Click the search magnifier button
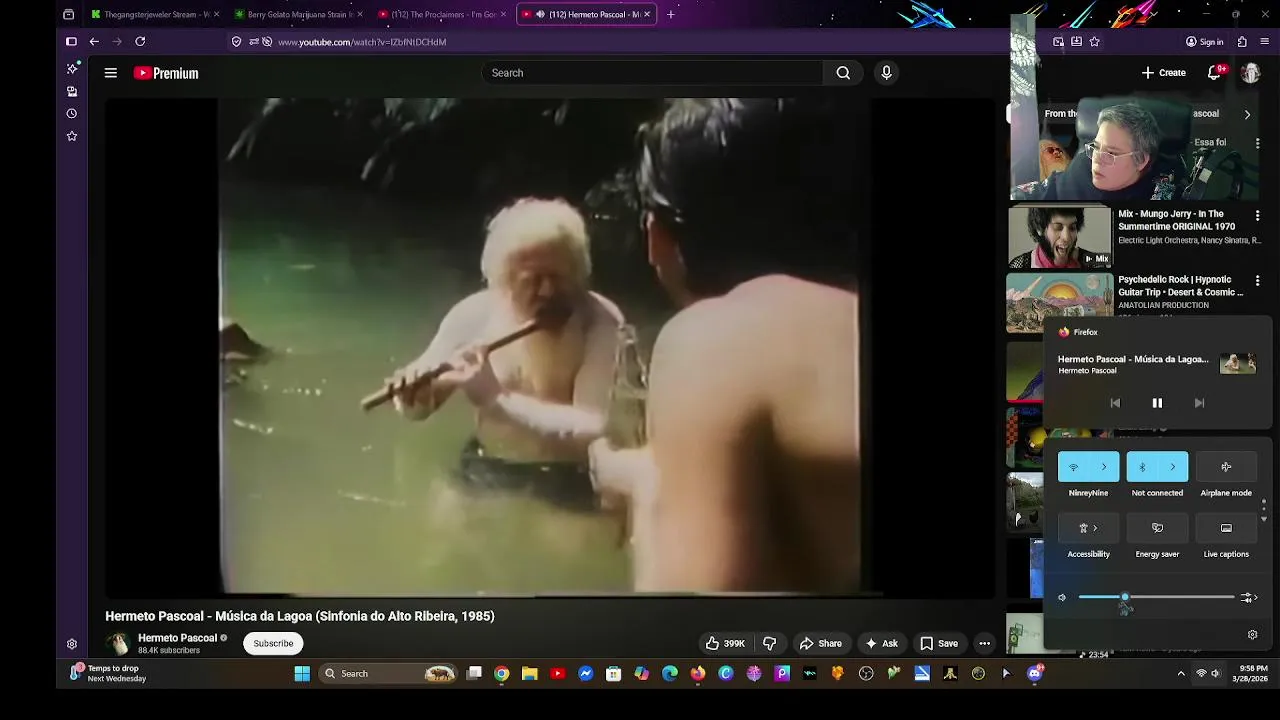1280x720 pixels. 843,73
